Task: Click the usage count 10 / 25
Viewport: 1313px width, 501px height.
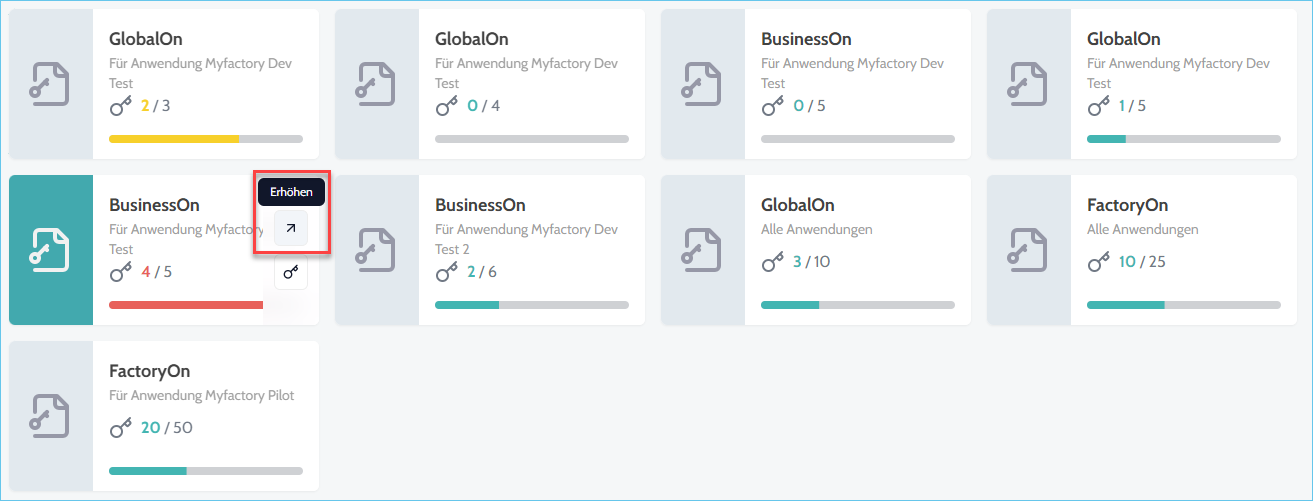Action: pos(1143,262)
